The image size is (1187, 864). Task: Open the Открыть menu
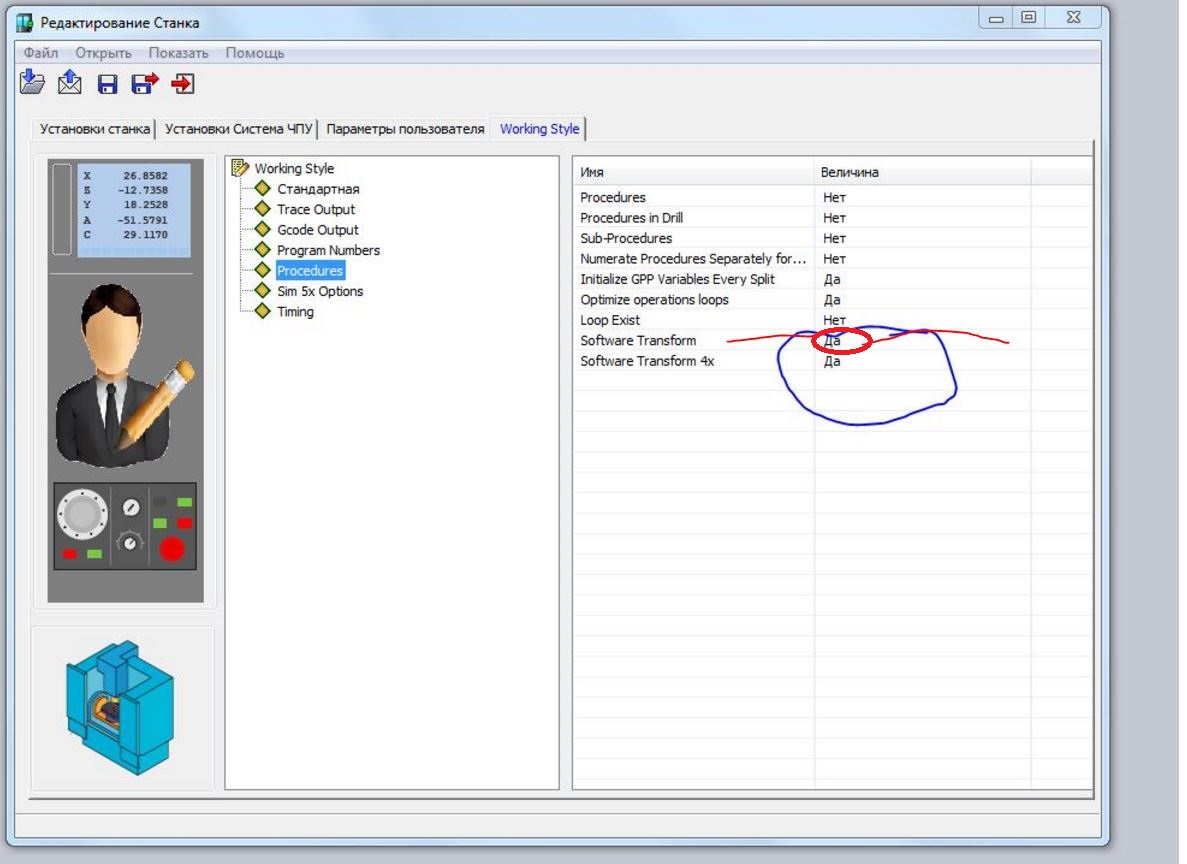[x=103, y=53]
